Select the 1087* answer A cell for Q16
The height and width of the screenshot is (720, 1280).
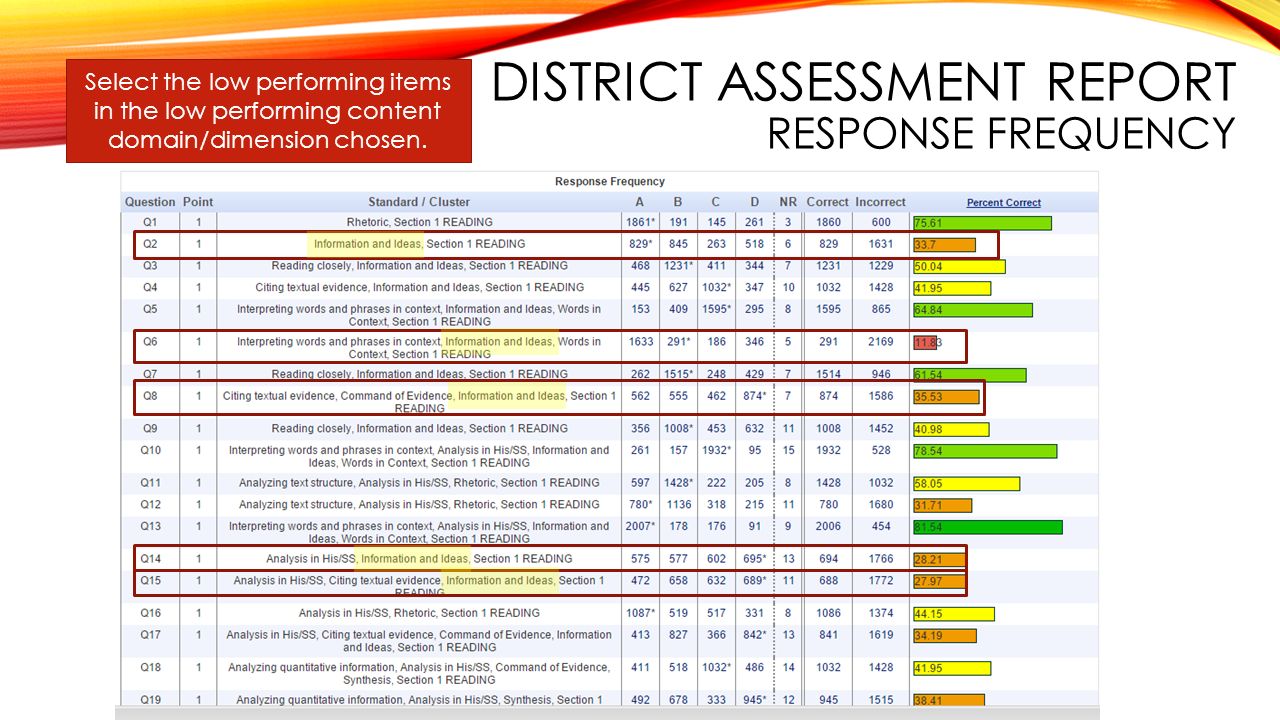(640, 613)
